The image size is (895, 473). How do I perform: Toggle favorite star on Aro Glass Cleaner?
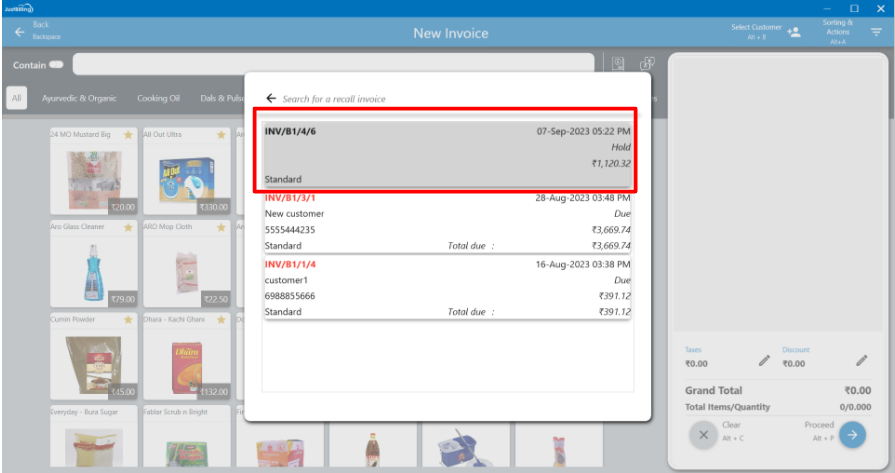point(127,228)
